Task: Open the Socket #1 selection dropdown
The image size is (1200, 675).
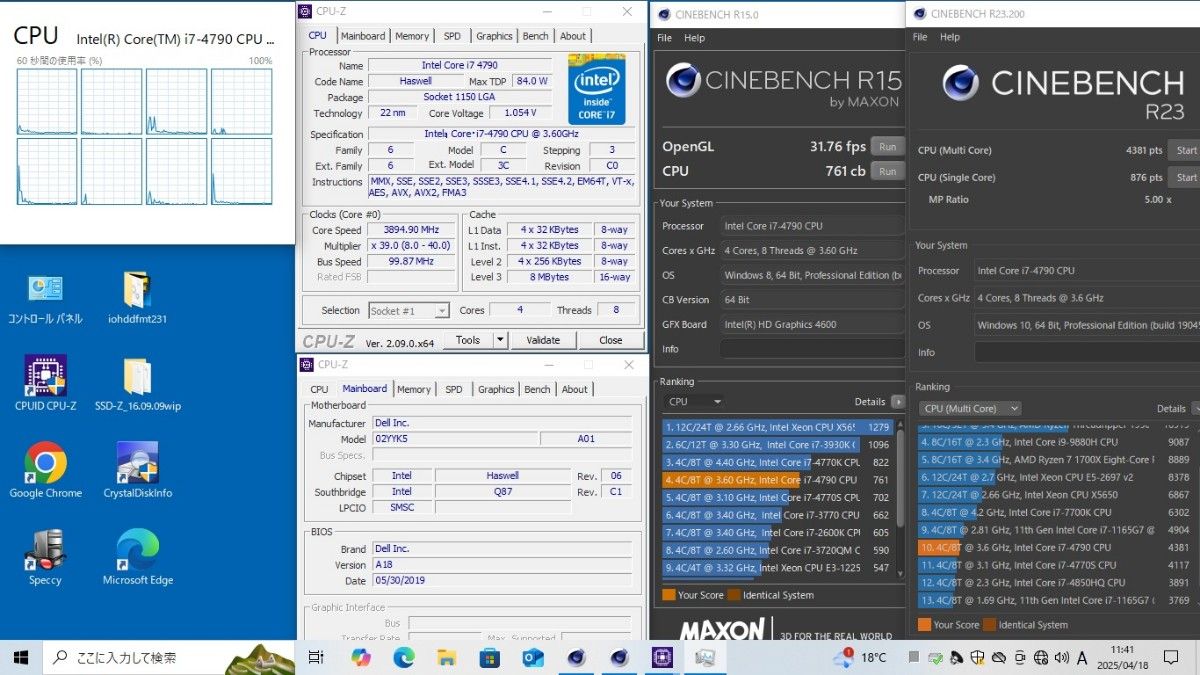Action: (409, 311)
